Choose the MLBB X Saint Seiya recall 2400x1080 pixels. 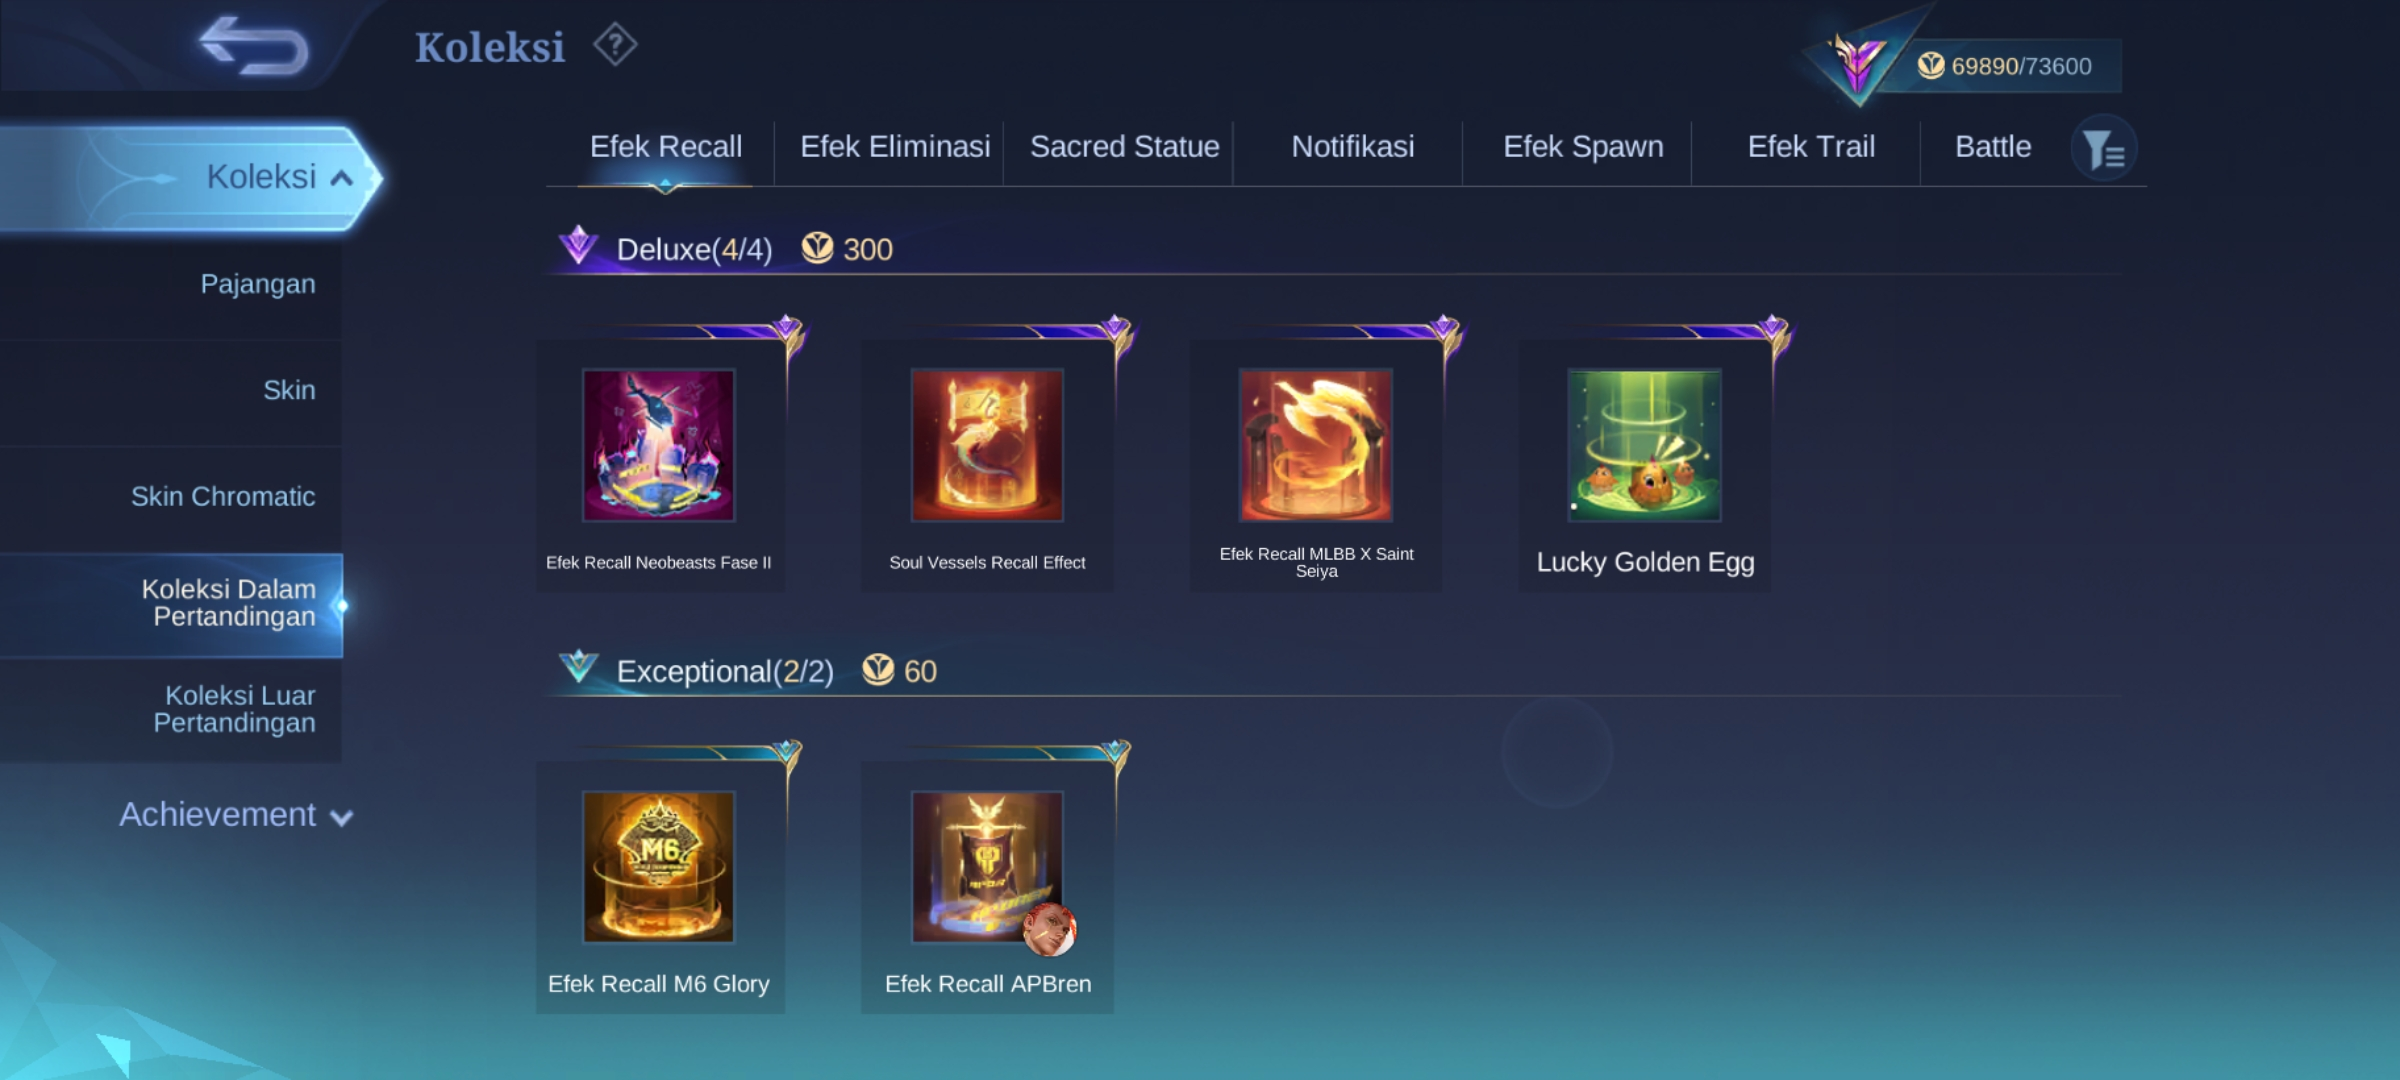(1316, 445)
